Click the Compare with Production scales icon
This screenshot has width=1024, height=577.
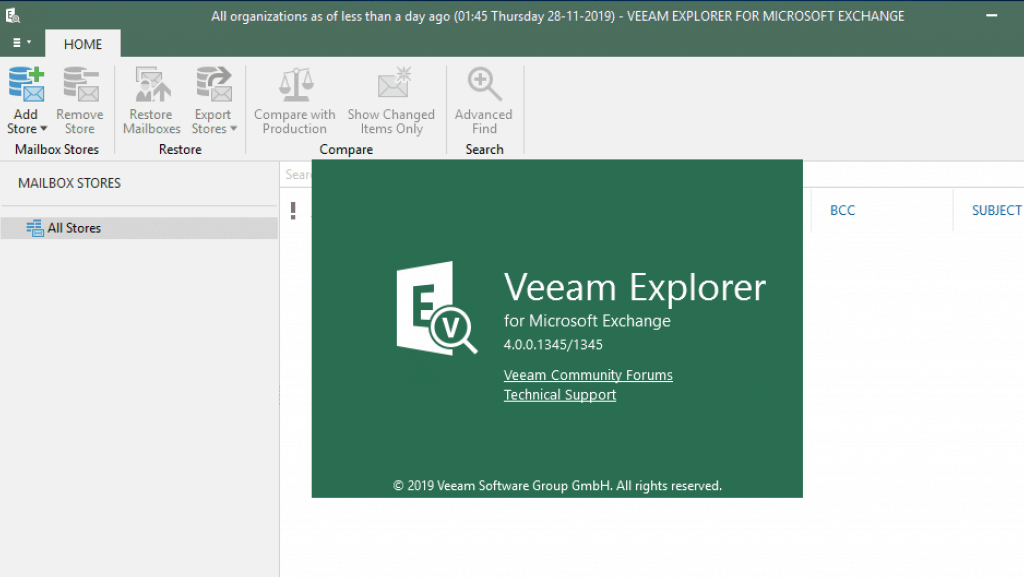(x=296, y=84)
